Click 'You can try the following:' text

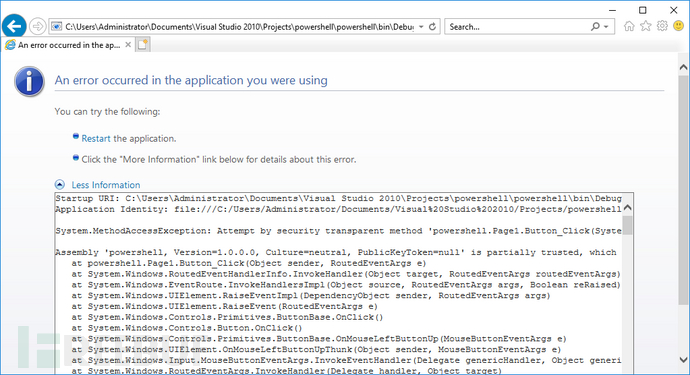107,111
